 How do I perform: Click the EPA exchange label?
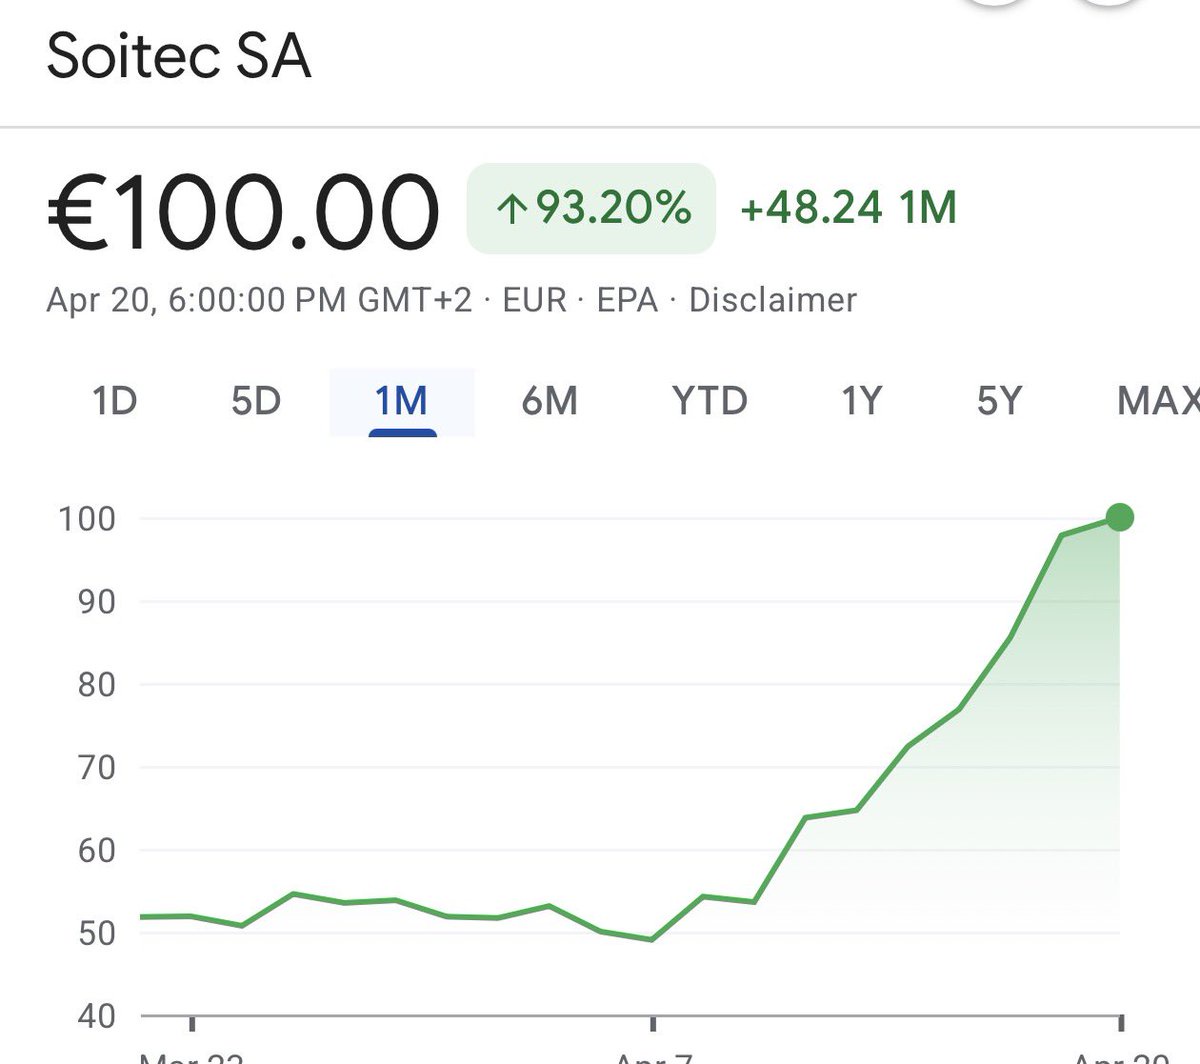click(627, 300)
